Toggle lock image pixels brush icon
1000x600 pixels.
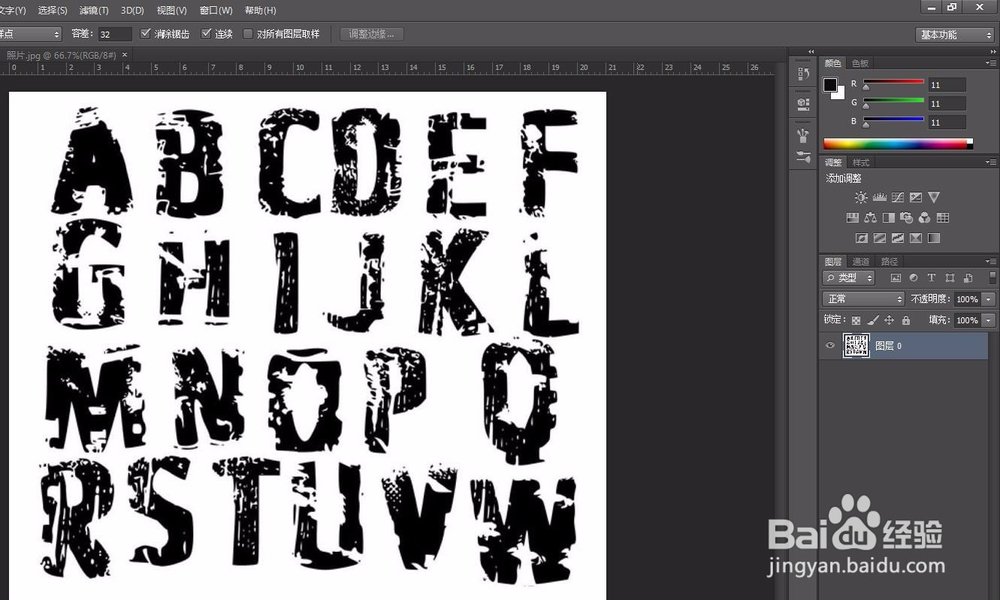coord(872,320)
